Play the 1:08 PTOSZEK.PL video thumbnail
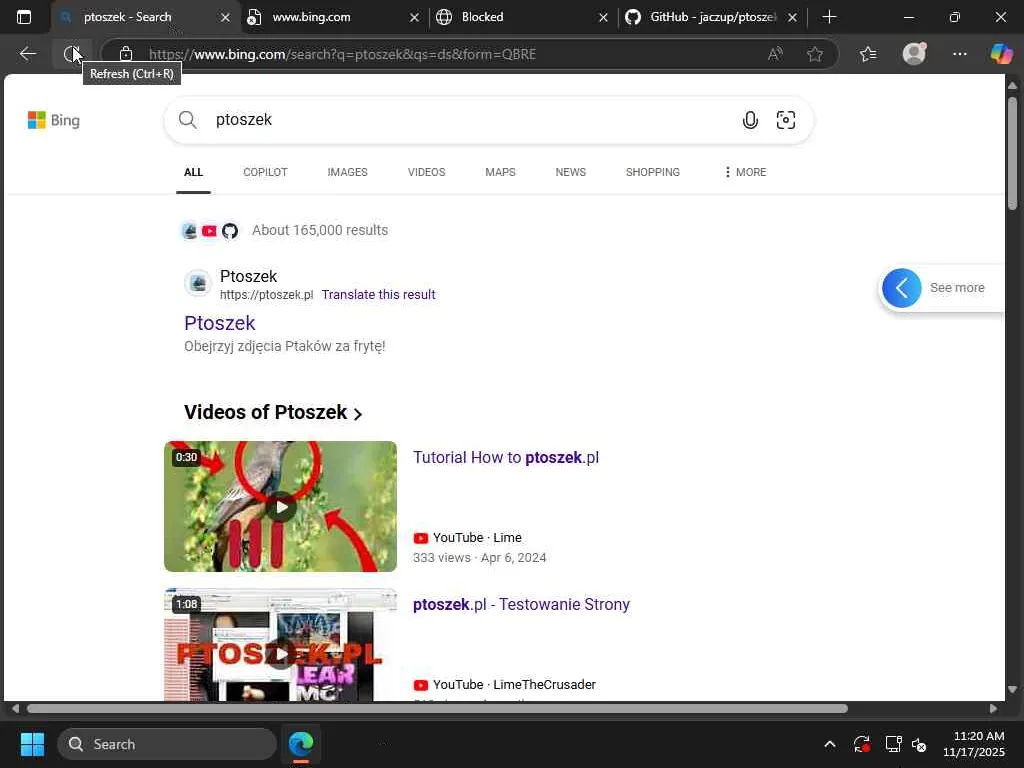This screenshot has height=768, width=1024. pos(280,645)
